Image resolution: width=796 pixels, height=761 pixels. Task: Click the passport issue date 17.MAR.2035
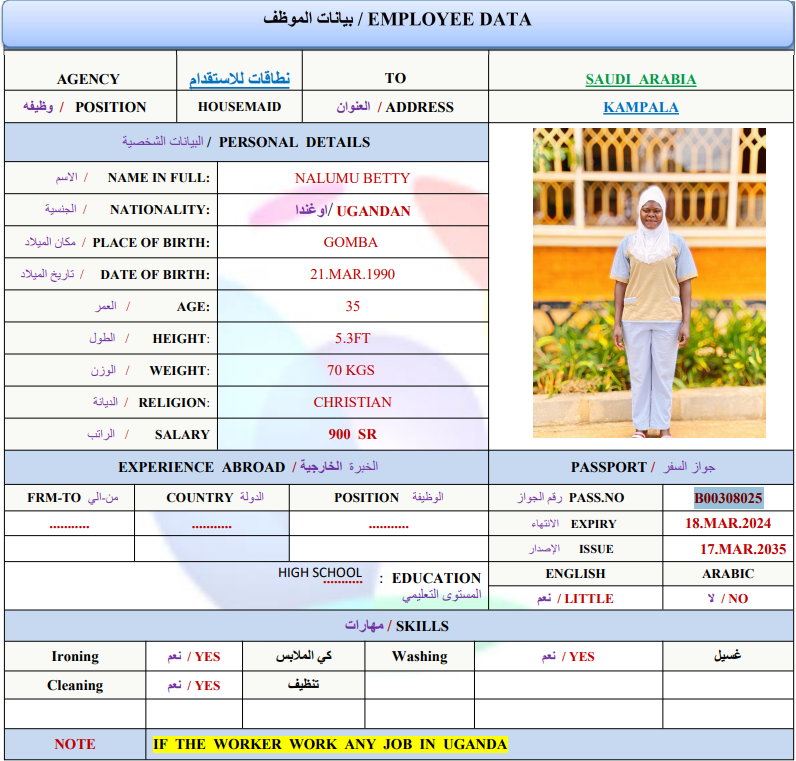click(742, 549)
